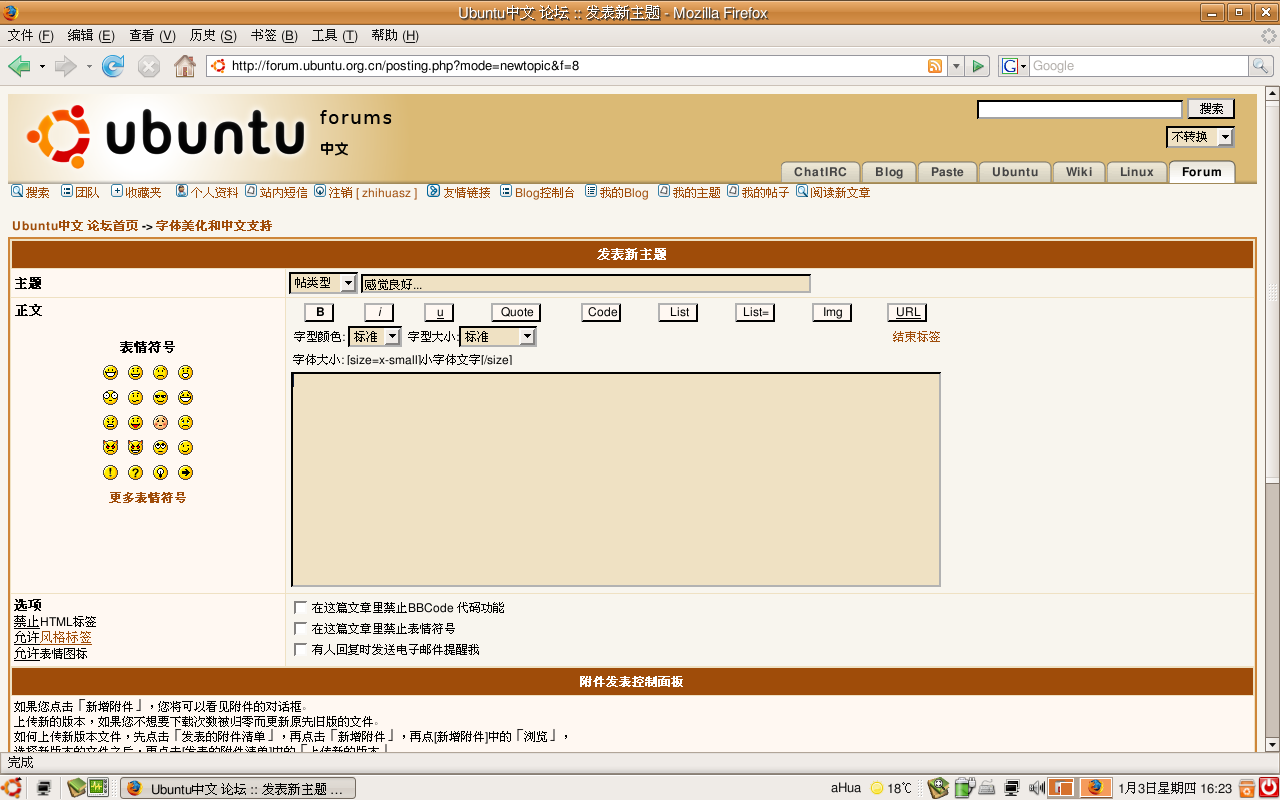The image size is (1280, 800).
Task: Click the 搜索 forum search button
Action: click(1211, 109)
